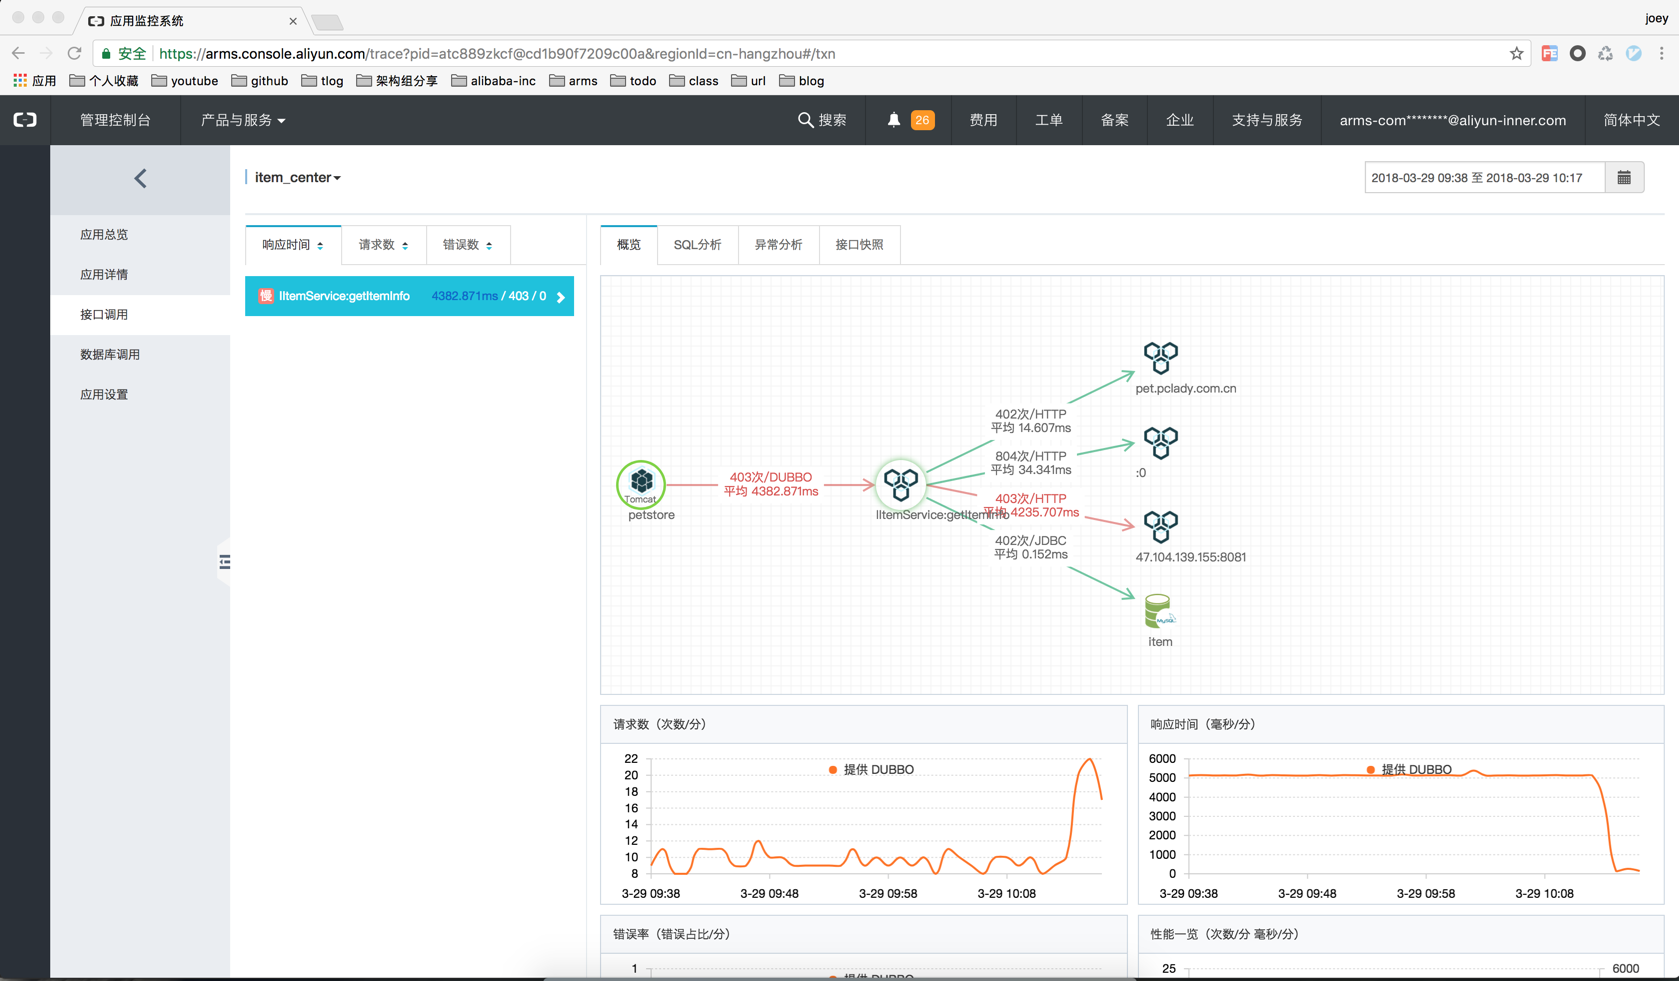Click the slow marker icon on getItemInfo row
Screen dimensions: 1679x981
point(265,296)
